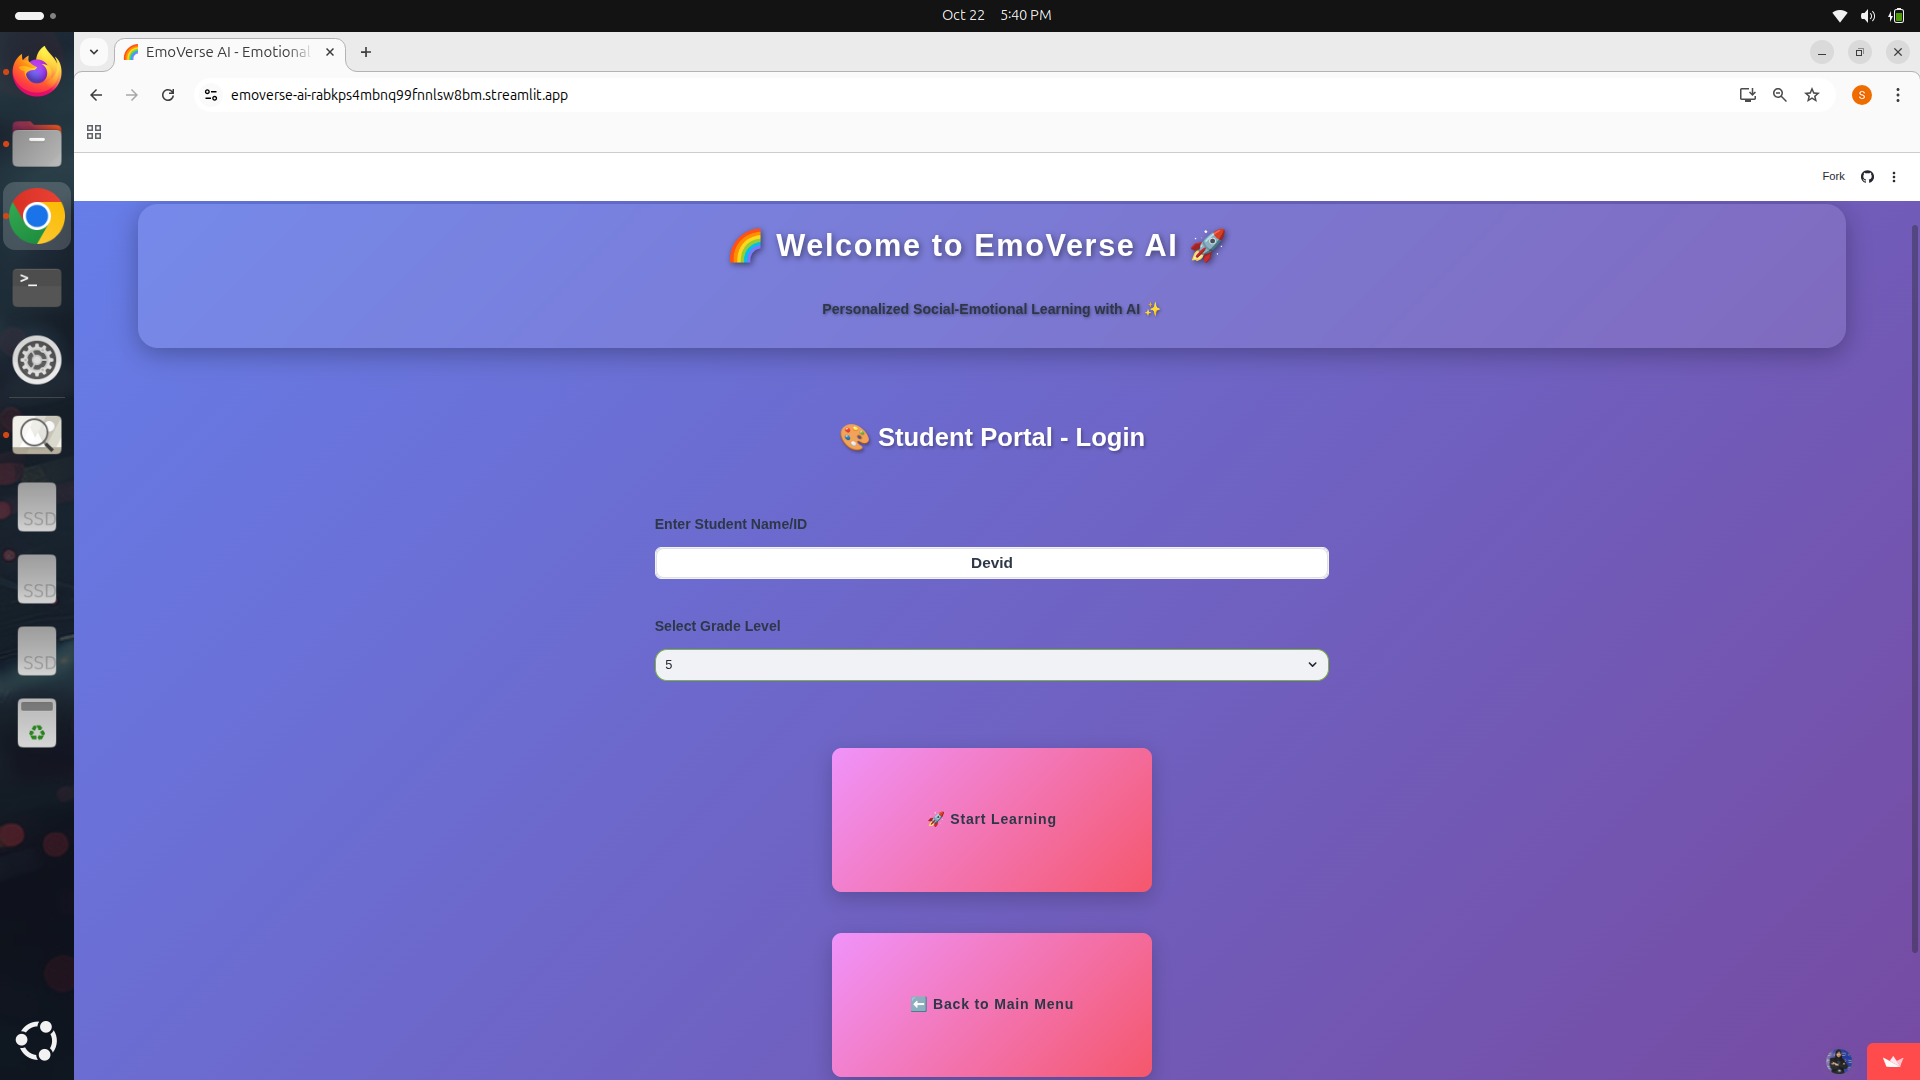Click the Student Name/ID input field
This screenshot has height=1080, width=1920.
pos(991,563)
